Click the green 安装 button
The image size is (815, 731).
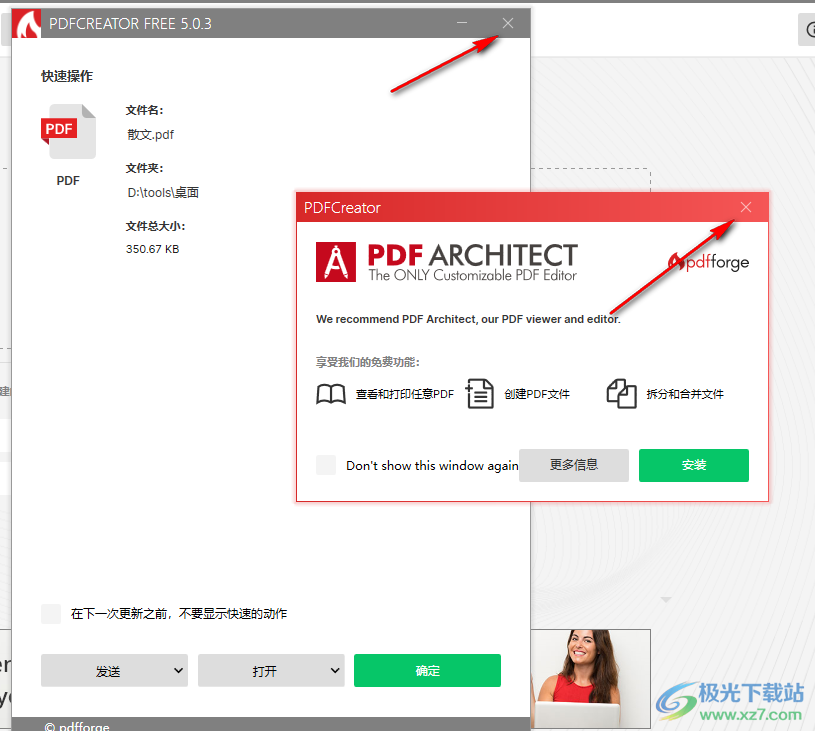[694, 465]
